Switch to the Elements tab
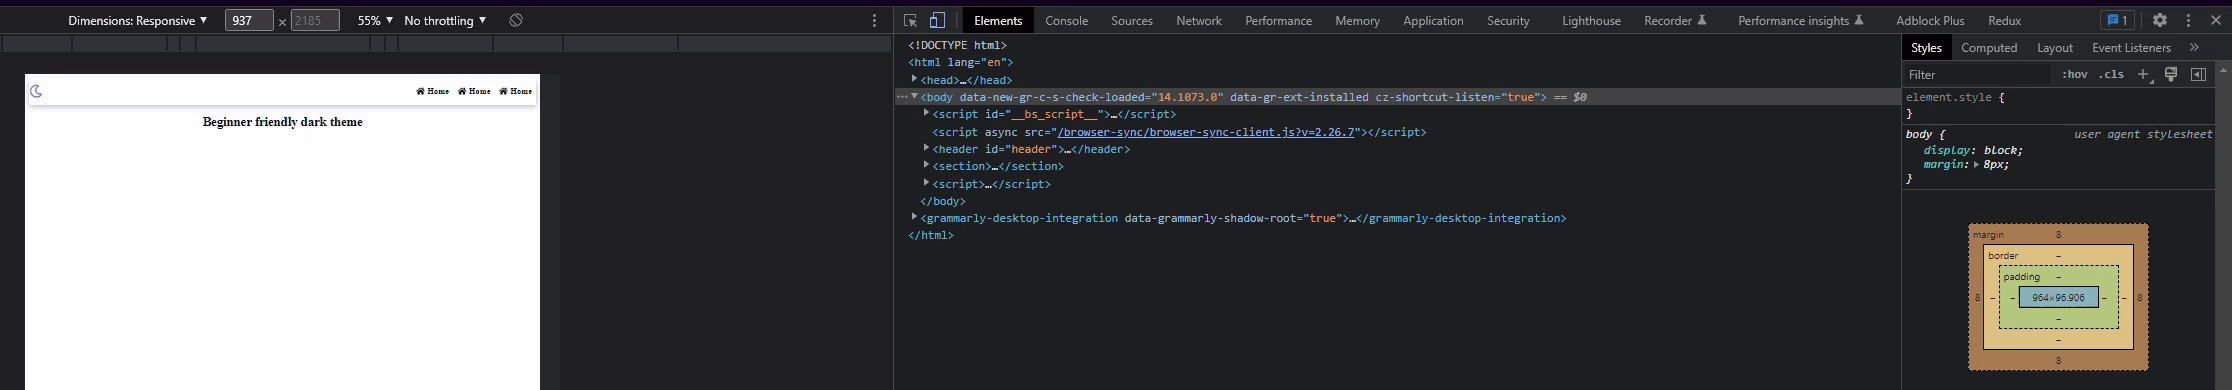The width and height of the screenshot is (2232, 390). click(x=998, y=20)
